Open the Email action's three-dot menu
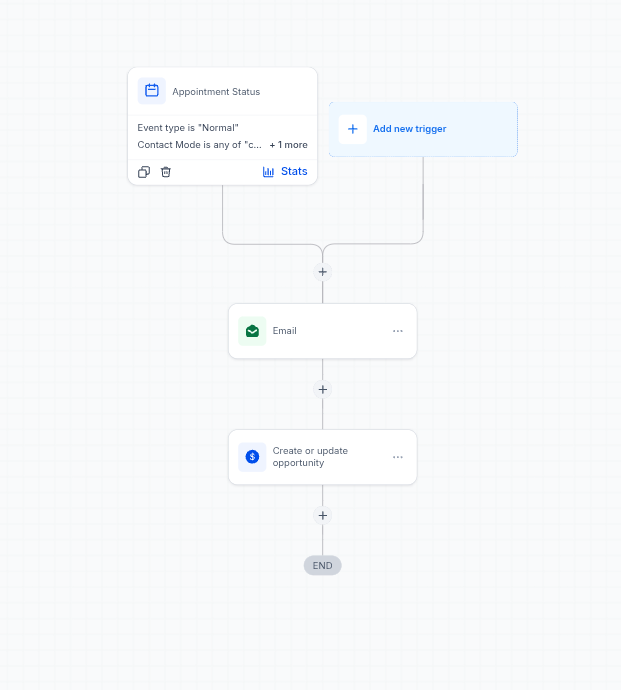621x690 pixels. click(x=397, y=331)
